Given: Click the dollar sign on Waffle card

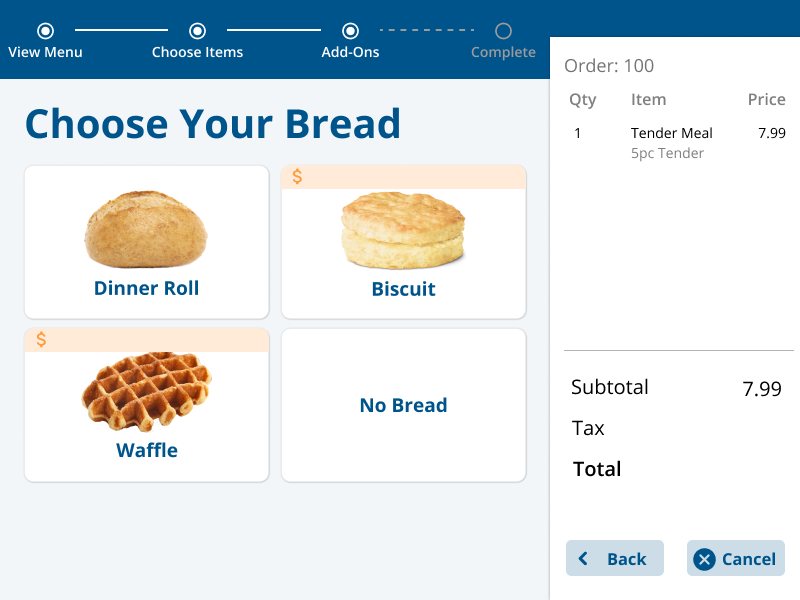Looking at the screenshot, I should (41, 339).
